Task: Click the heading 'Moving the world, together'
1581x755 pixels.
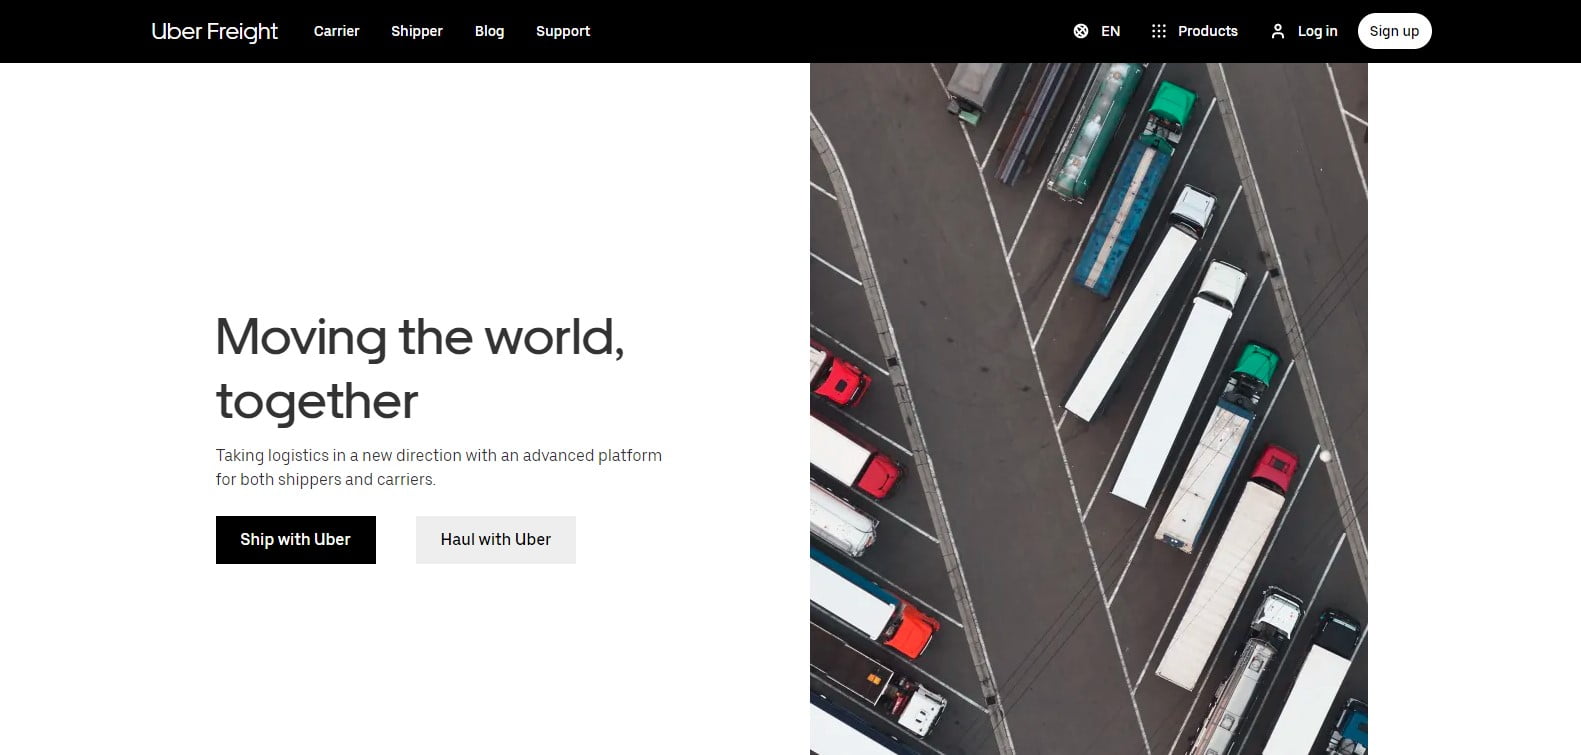Action: click(420, 369)
